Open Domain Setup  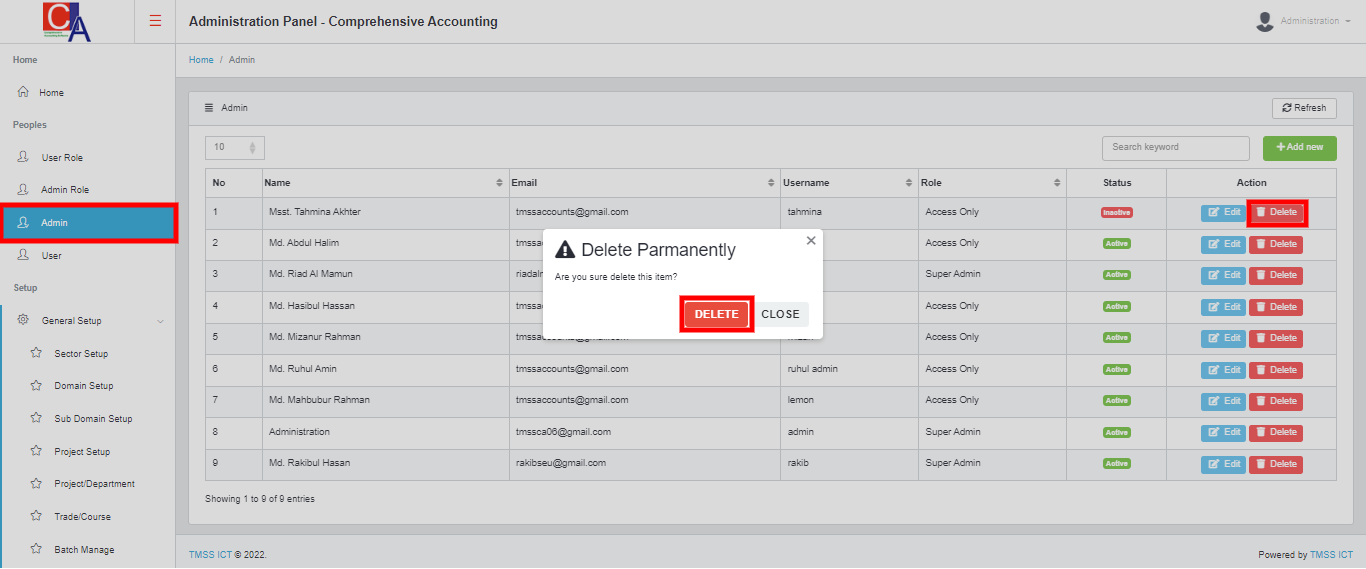click(x=84, y=386)
